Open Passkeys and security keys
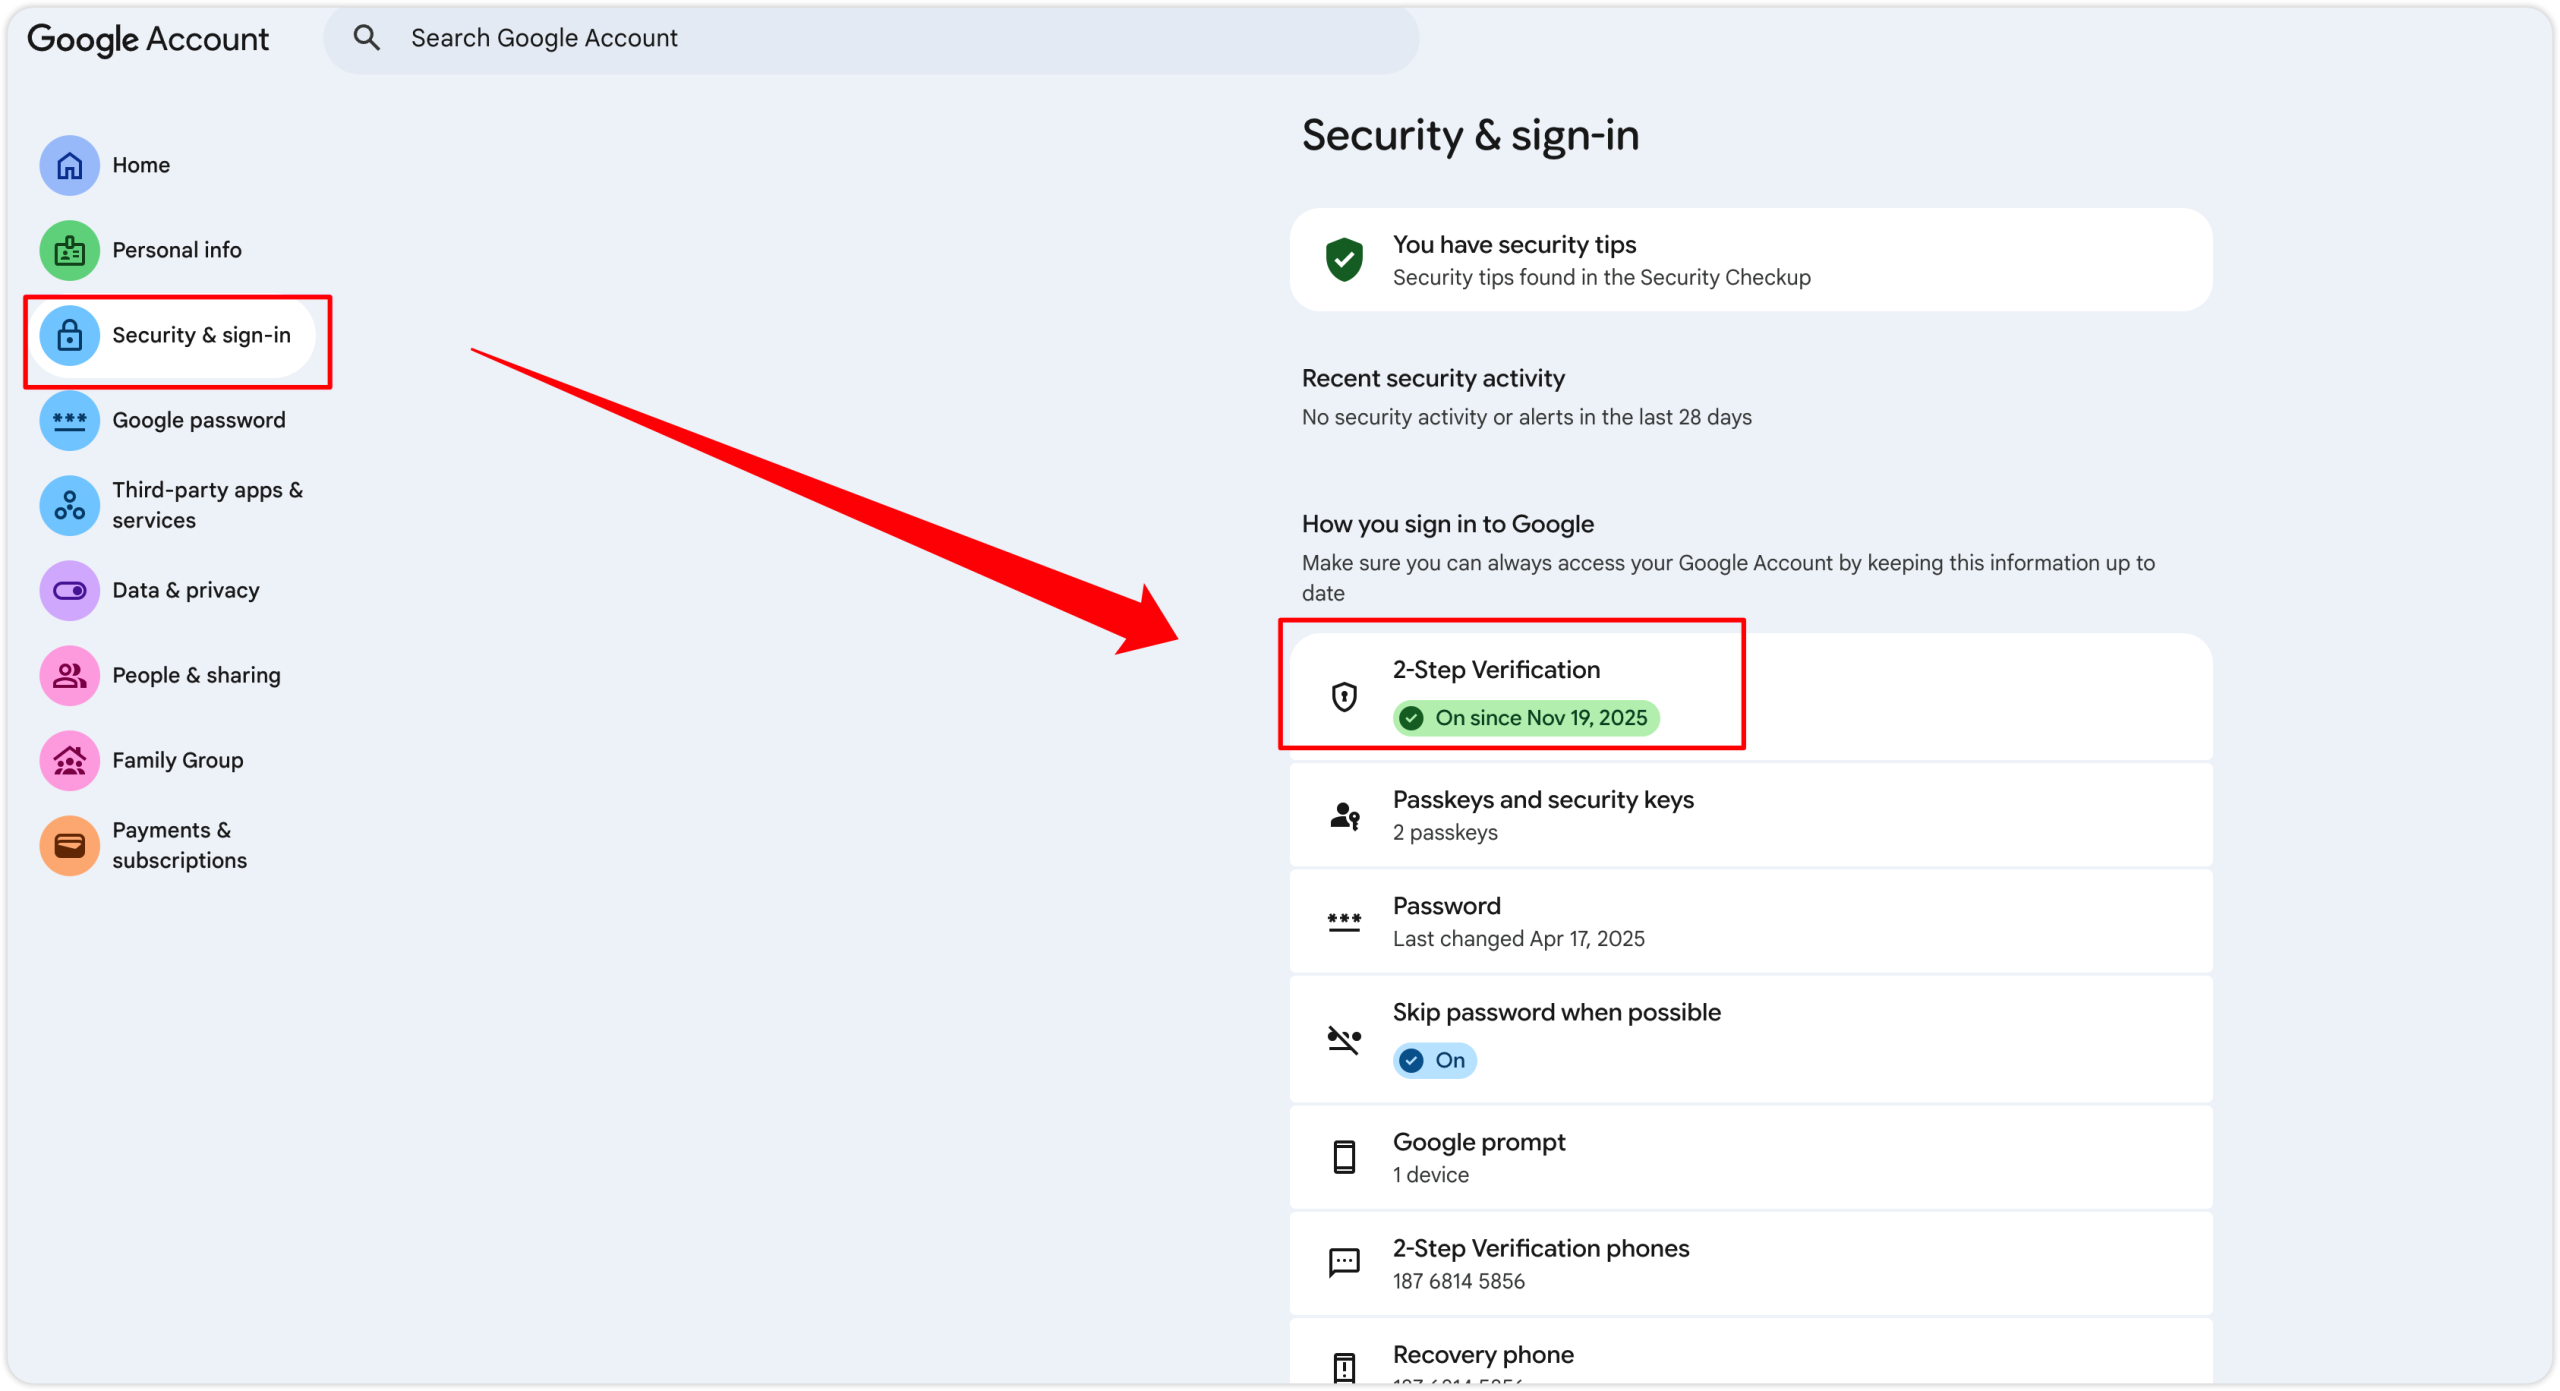This screenshot has width=2560, height=1391. 1750,816
